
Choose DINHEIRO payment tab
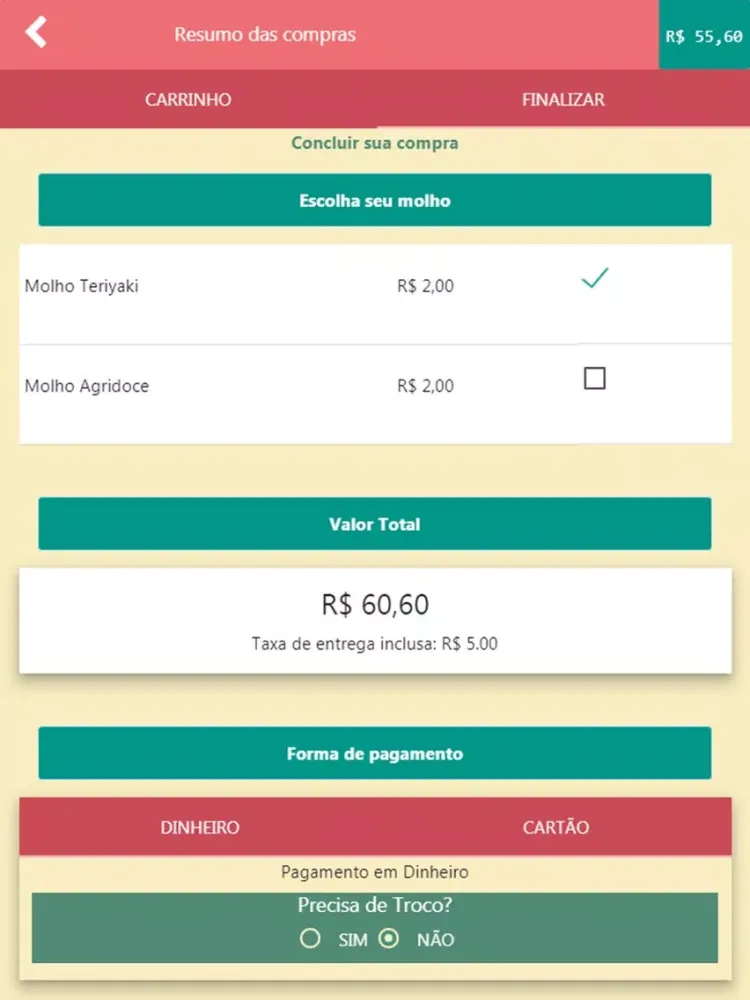tap(200, 828)
